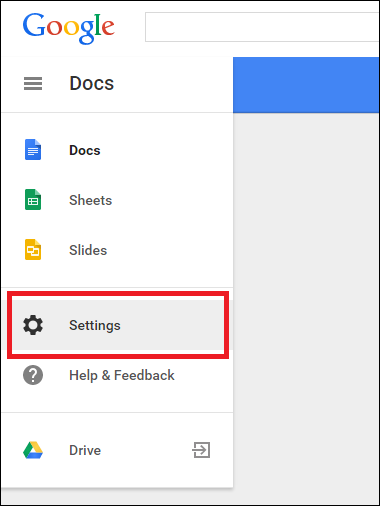Viewport: 380px width, 506px height.
Task: Click the blue Docs file icon
Action: (33, 150)
